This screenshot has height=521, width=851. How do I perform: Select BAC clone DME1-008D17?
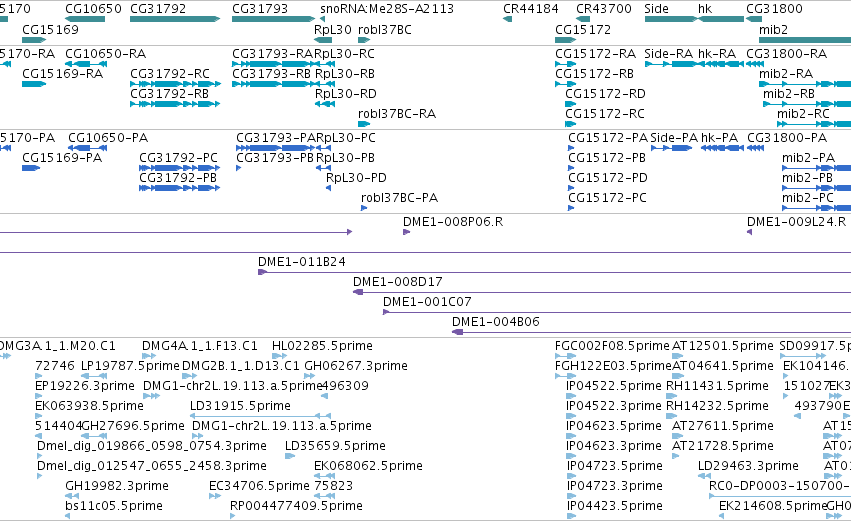coord(398,282)
